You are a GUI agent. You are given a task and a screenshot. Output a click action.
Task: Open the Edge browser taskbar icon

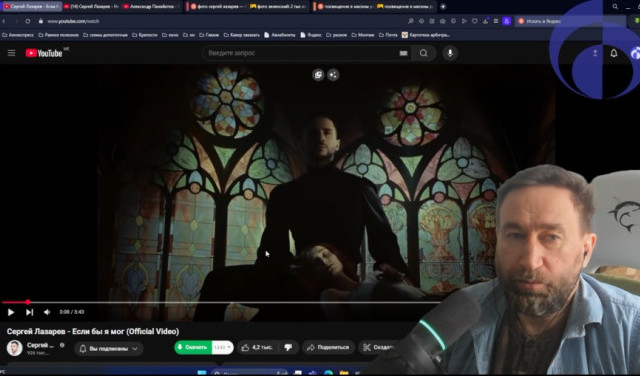point(329,373)
